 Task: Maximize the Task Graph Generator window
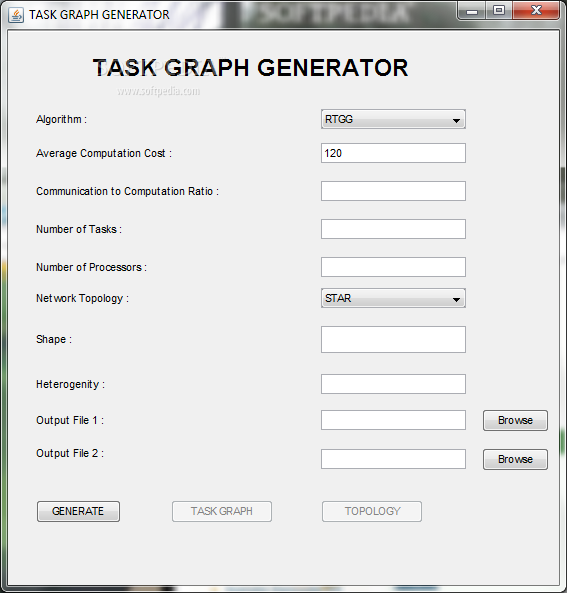click(499, 11)
